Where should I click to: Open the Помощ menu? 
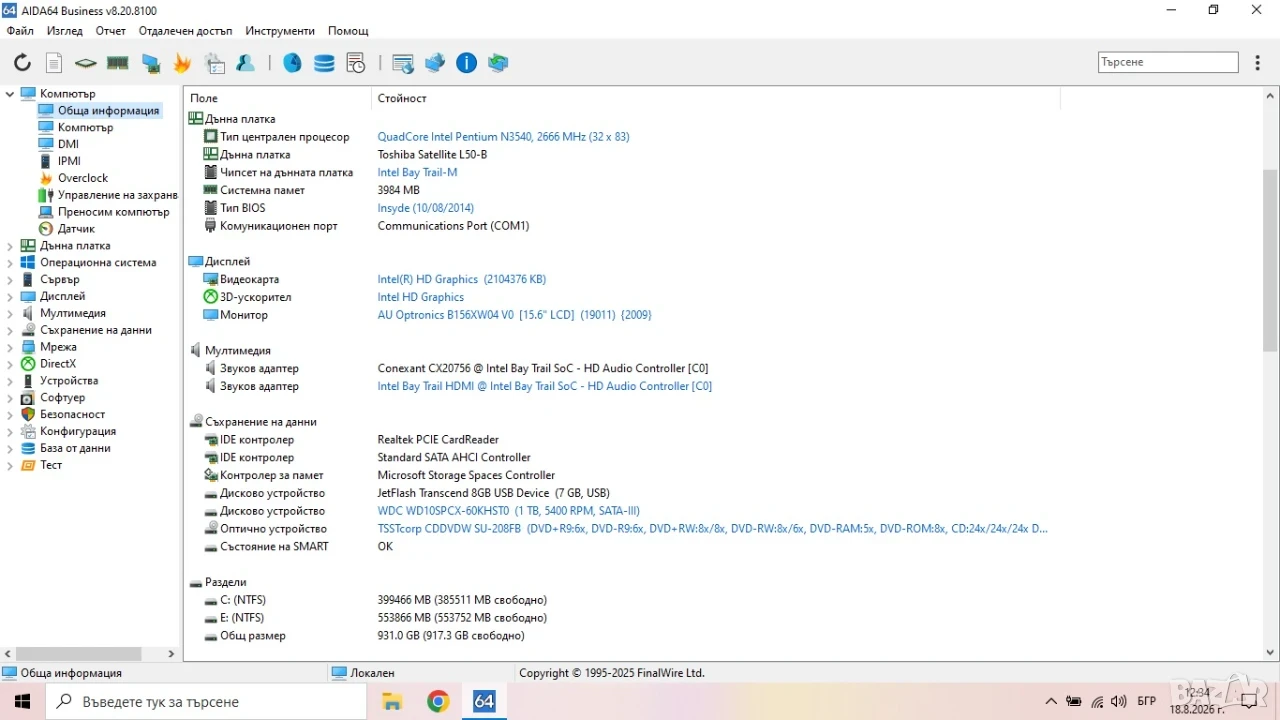tap(348, 31)
